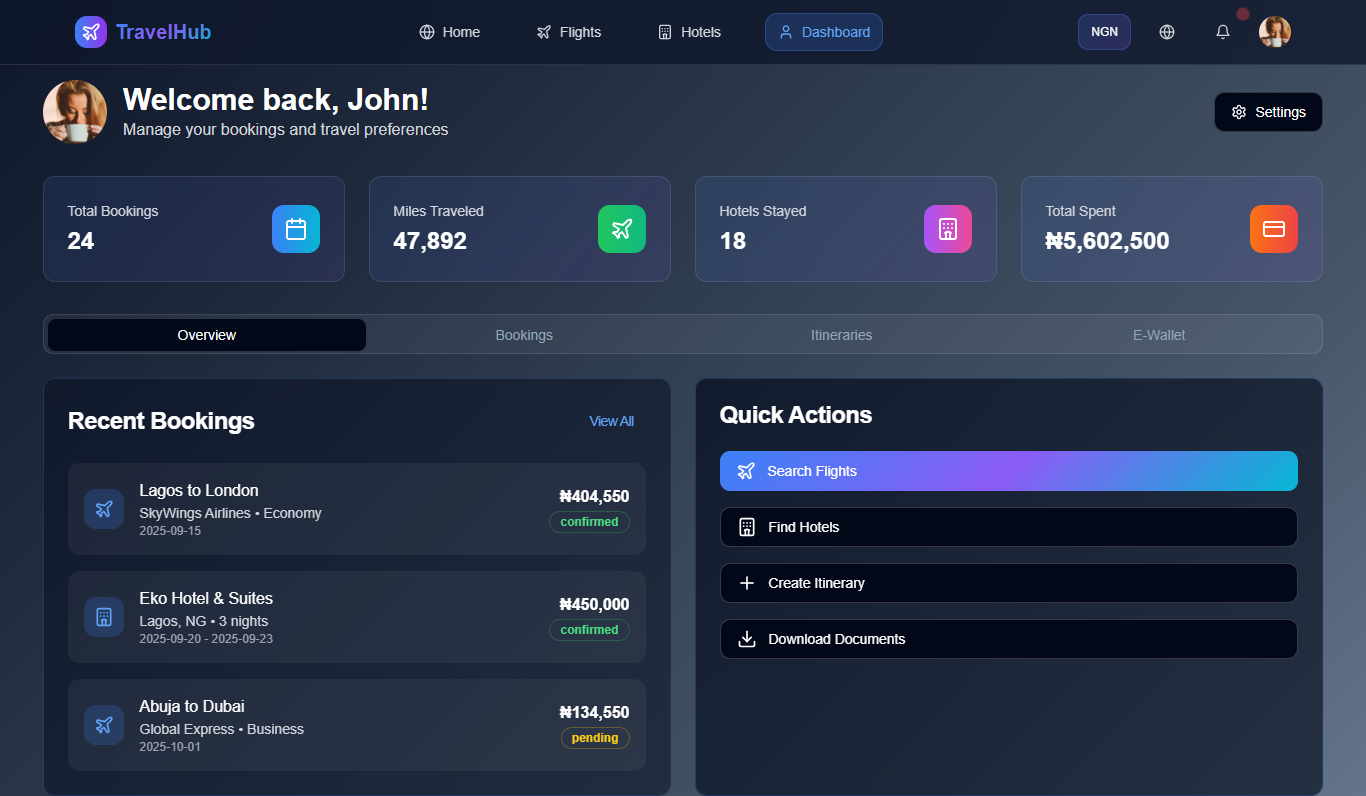Click the orange Total Spent card icon
Image resolution: width=1366 pixels, height=796 pixels.
click(1274, 229)
